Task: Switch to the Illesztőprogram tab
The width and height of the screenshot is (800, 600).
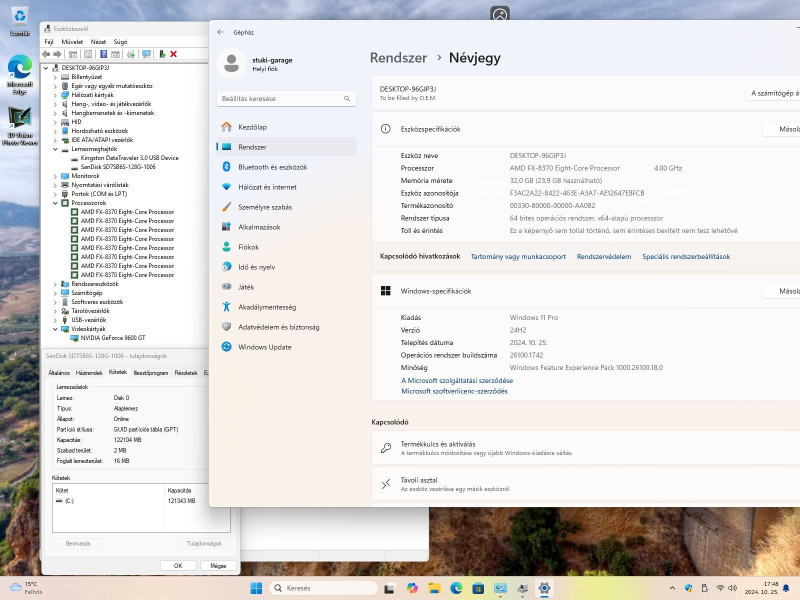Action: point(151,373)
